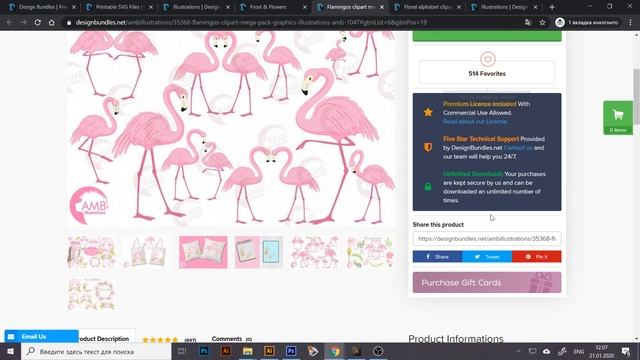View the tote bags mockup thumbnail
640x360 pixels.
pos(147,252)
